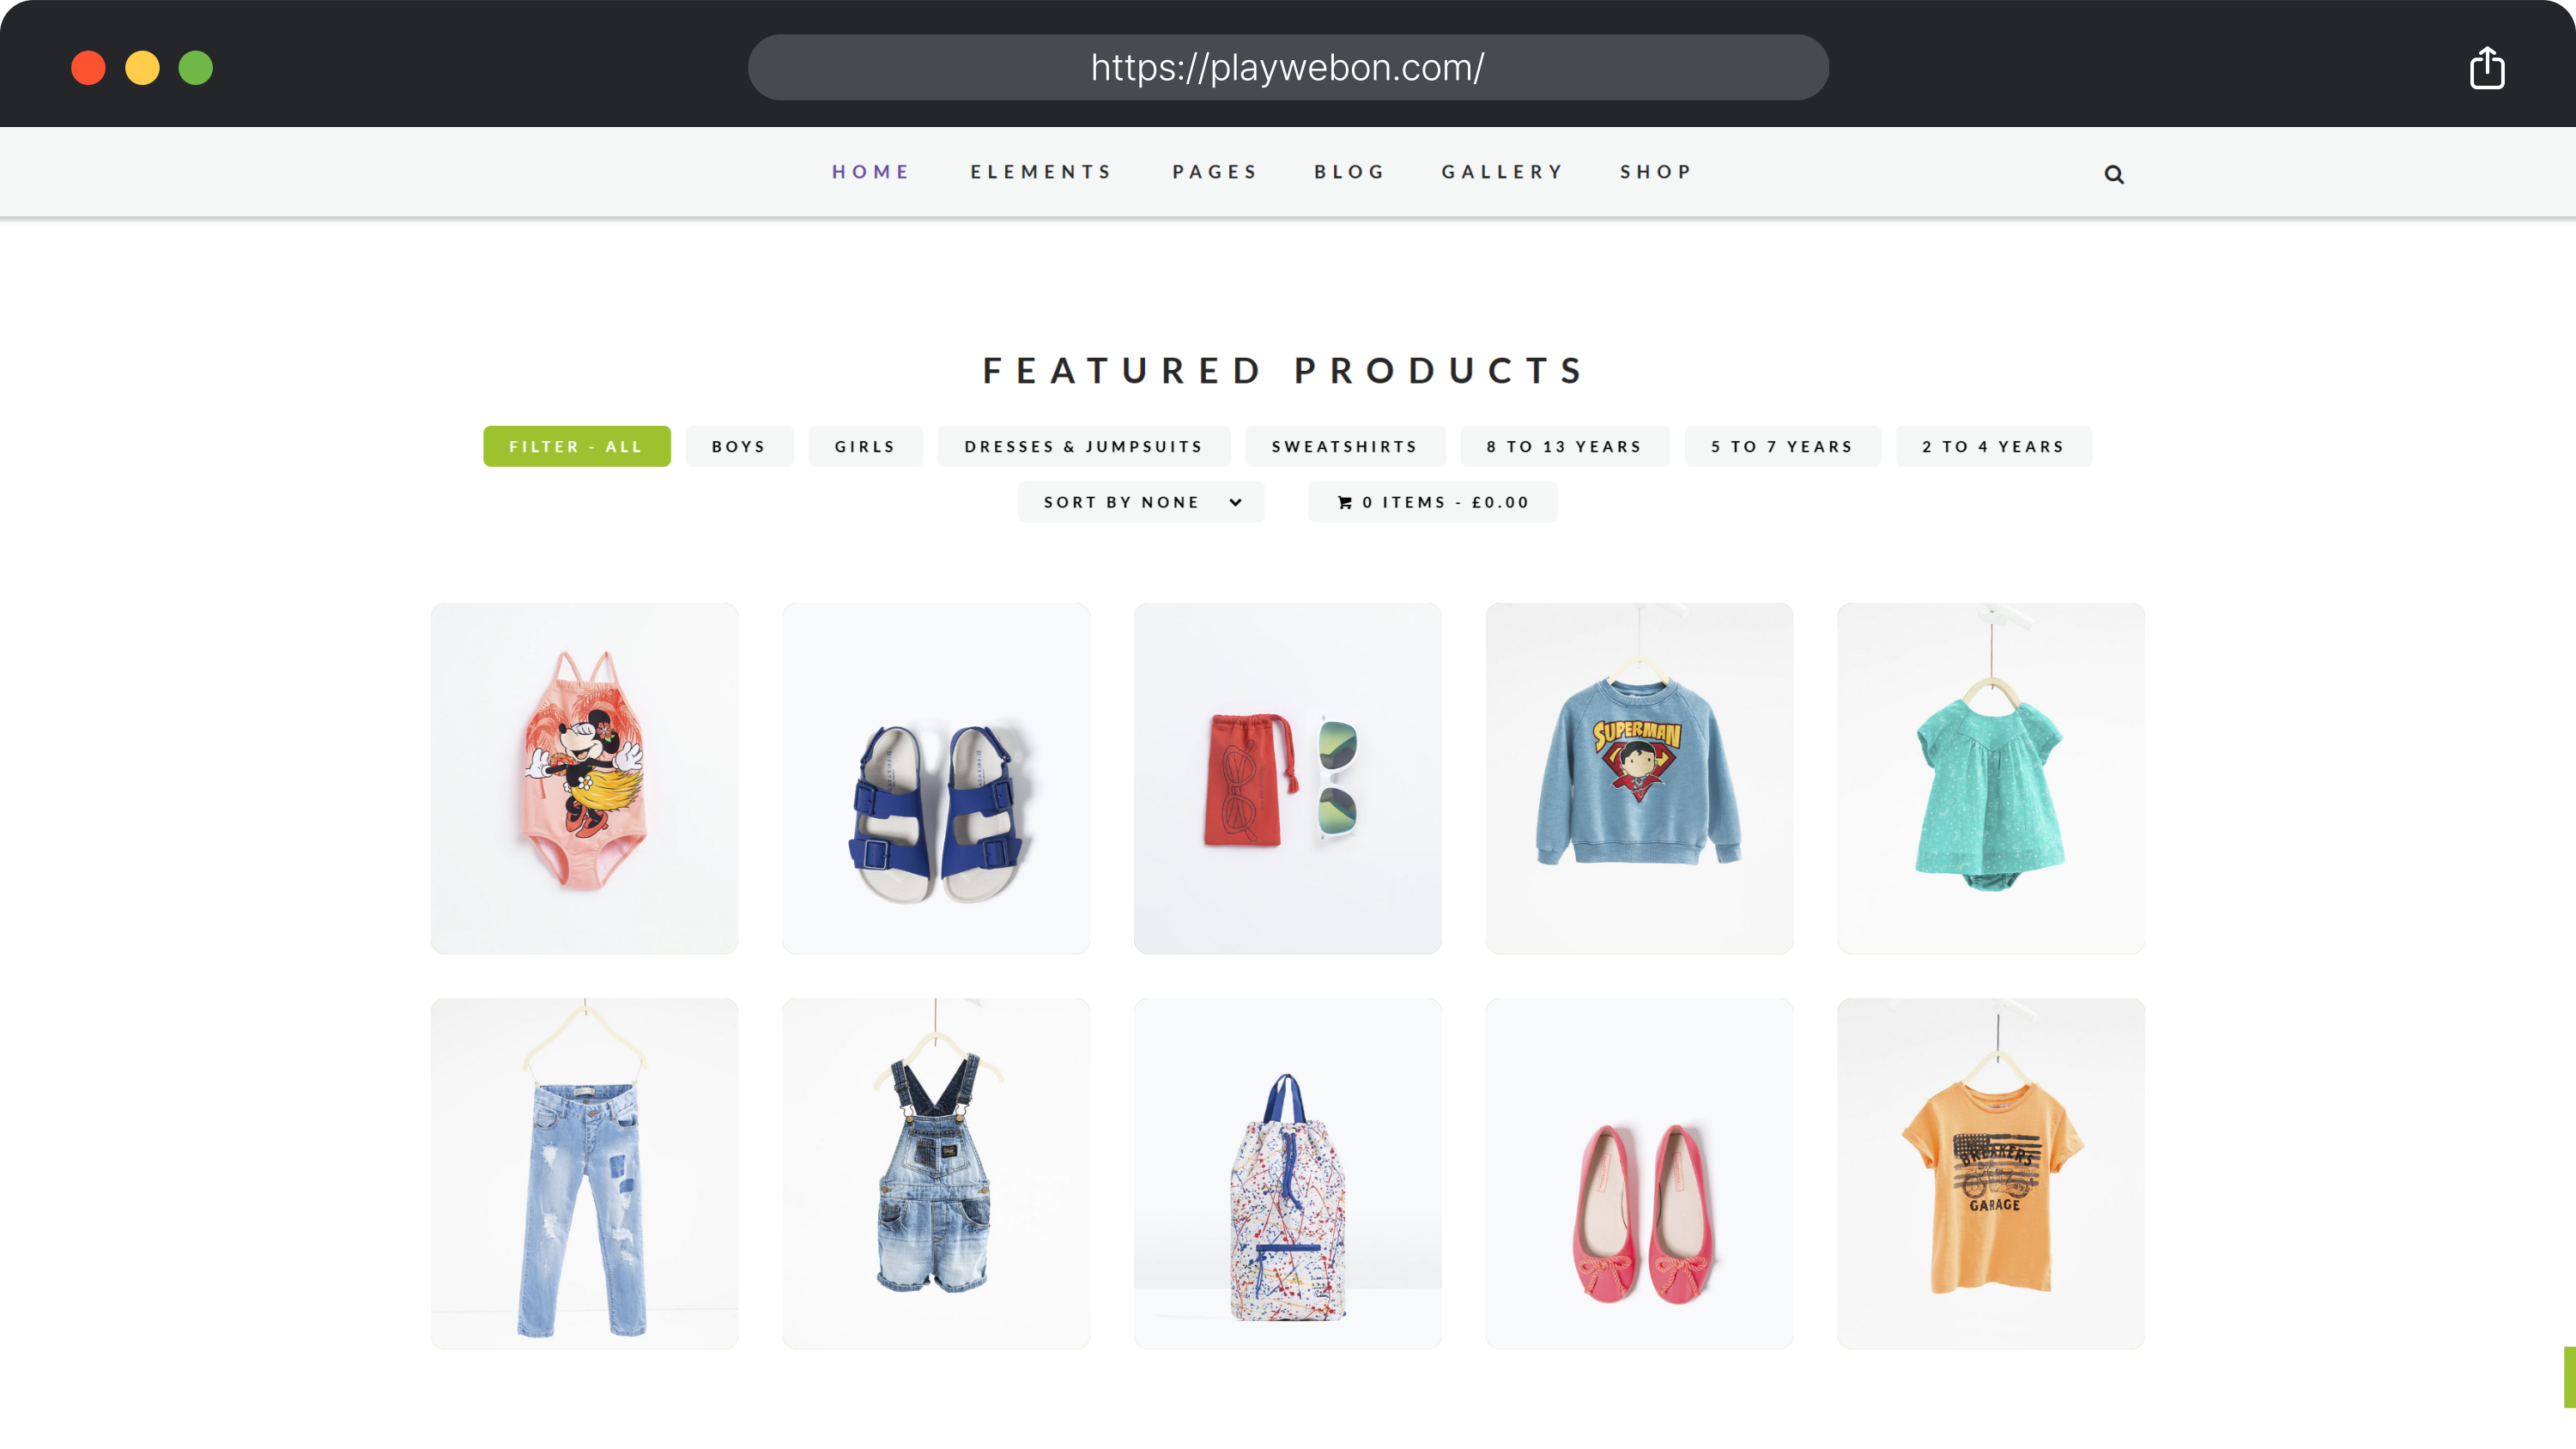Filter by Dresses & Jumpsuits
Screen dimensions: 2576x1449
point(1083,446)
